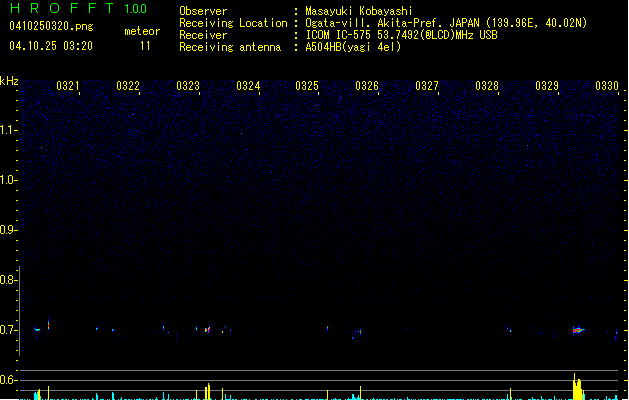Click the 0328 time axis label

coord(487,86)
